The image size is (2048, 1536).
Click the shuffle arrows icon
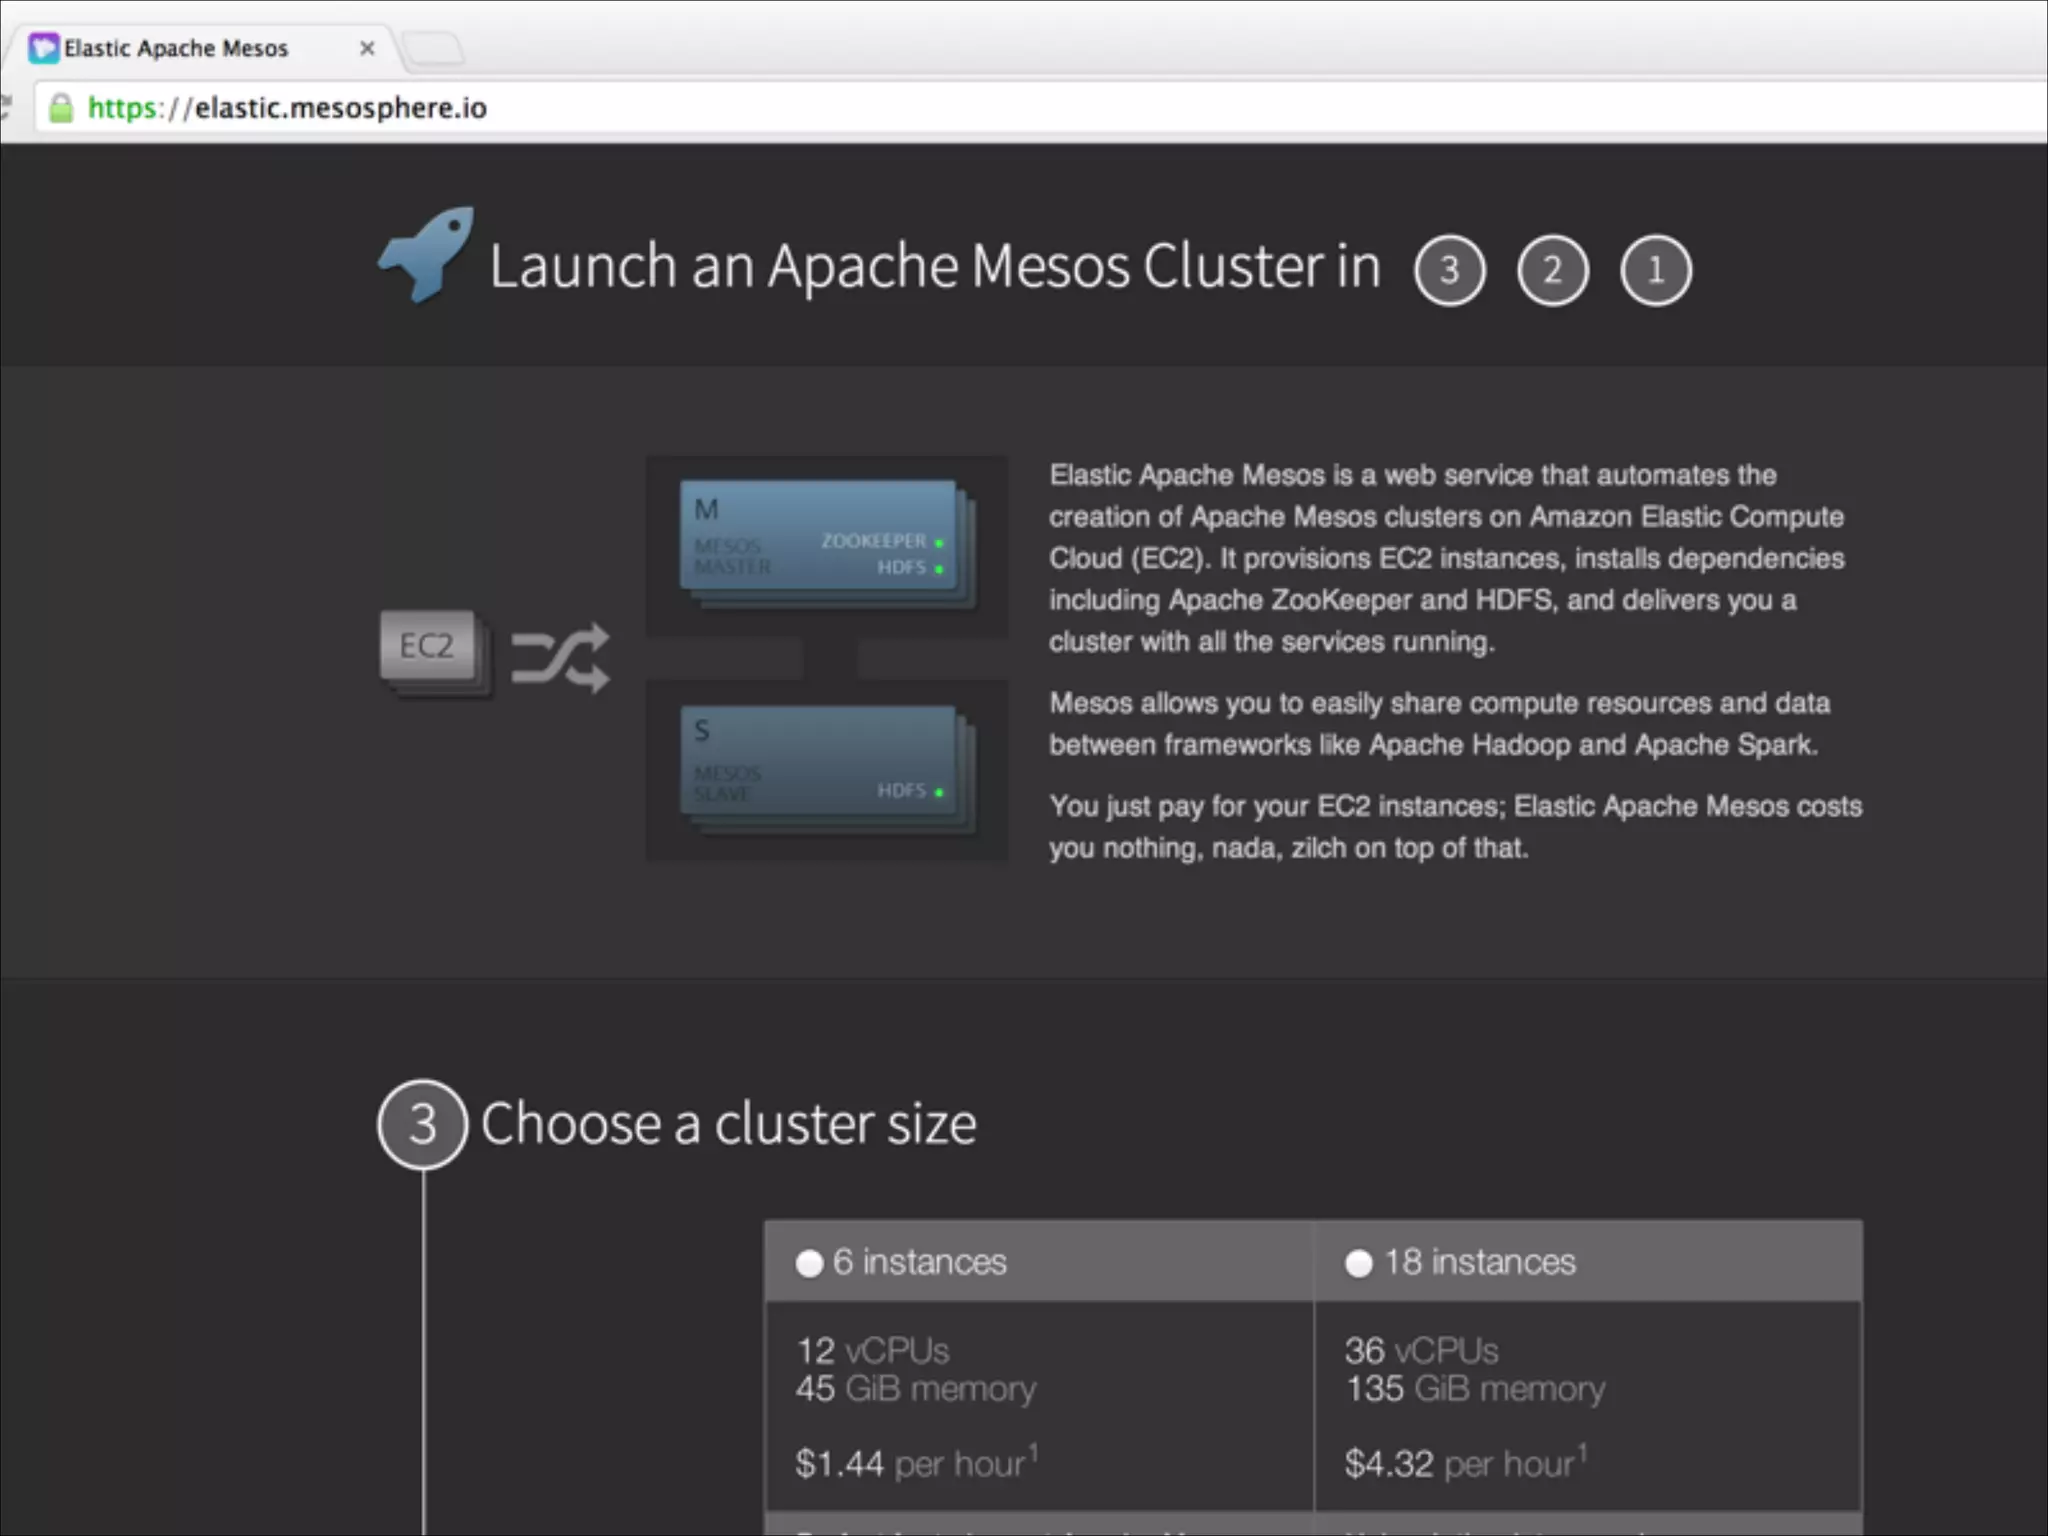560,657
